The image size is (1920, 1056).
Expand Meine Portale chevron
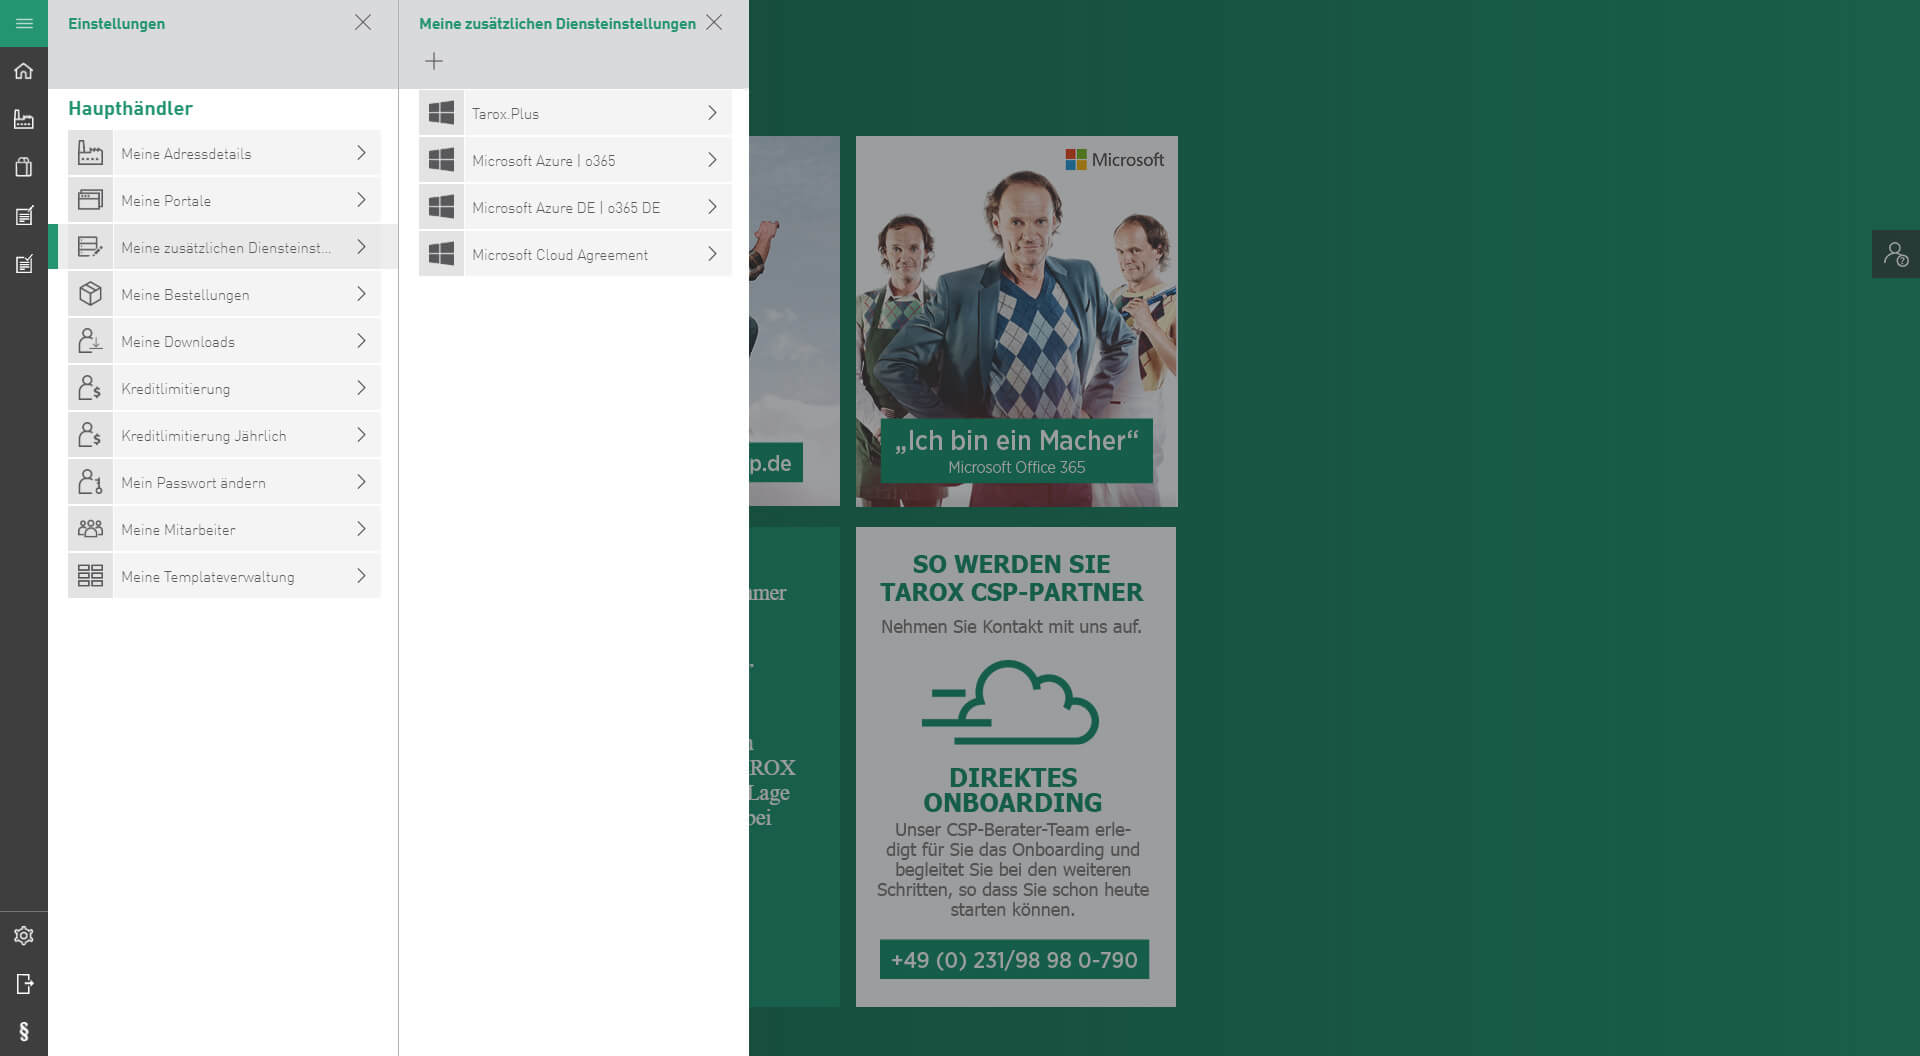coord(361,200)
